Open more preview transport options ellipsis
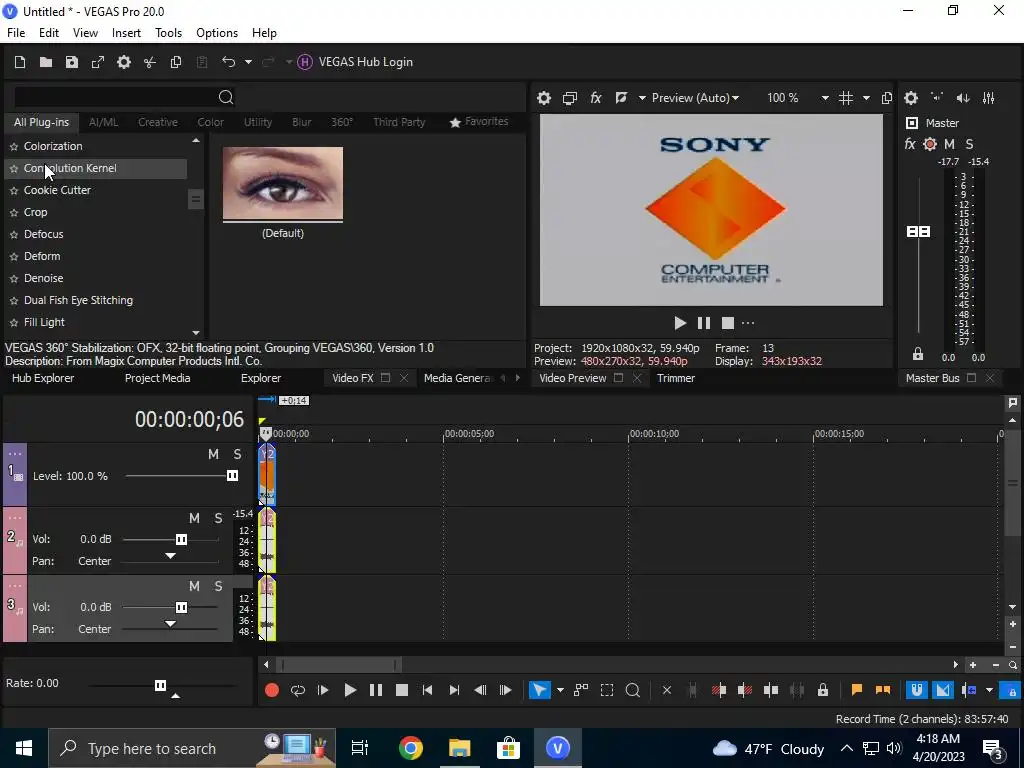The image size is (1024, 768). [x=748, y=323]
